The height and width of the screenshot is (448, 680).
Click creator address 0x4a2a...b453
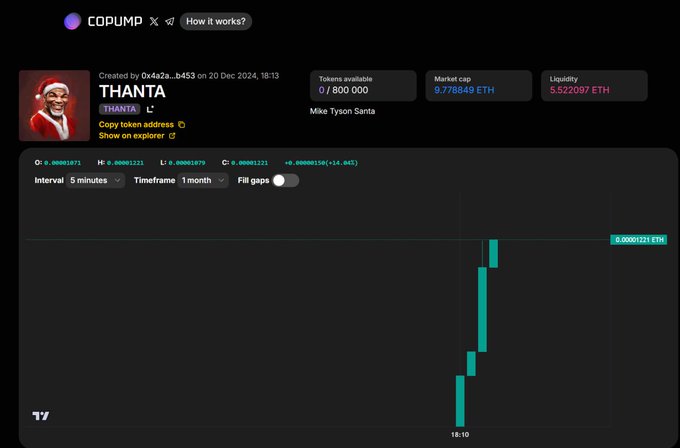pyautogui.click(x=168, y=75)
